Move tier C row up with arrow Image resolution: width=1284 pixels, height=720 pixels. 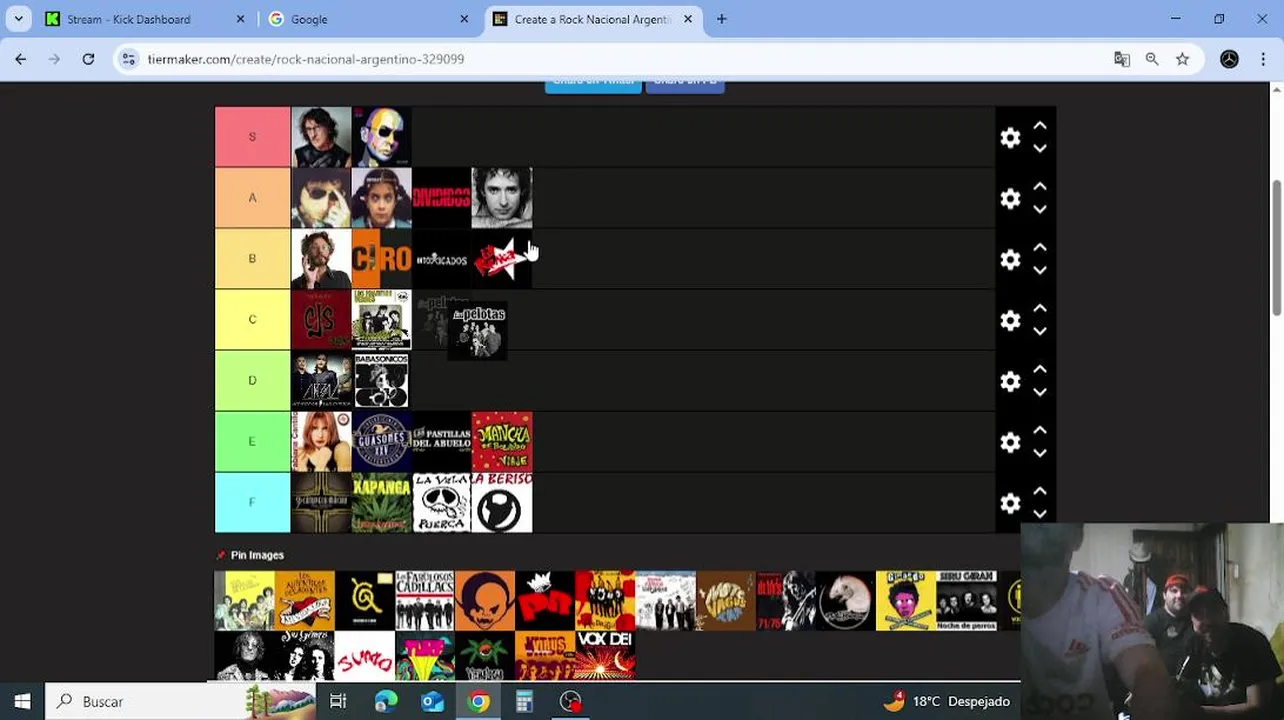1040,309
